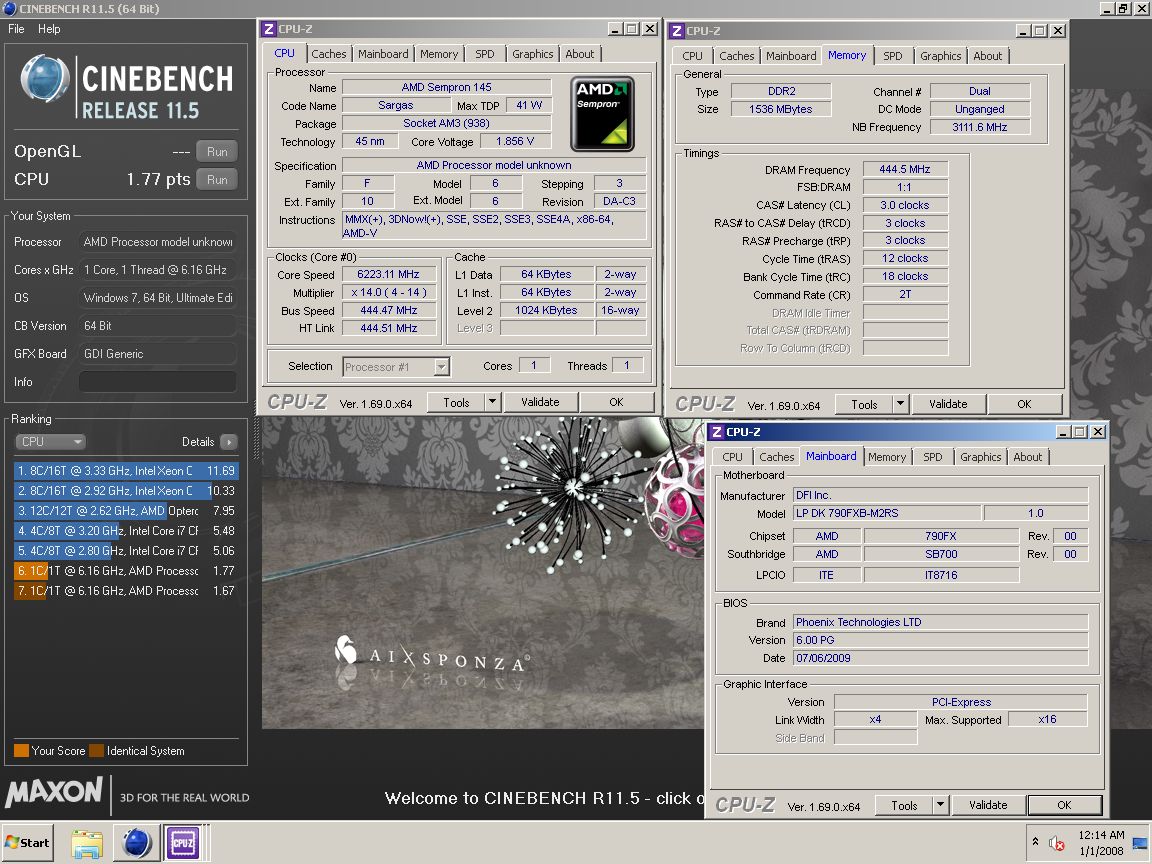Select ranking row 7 scoring 1.67
The height and width of the screenshot is (864, 1152).
click(126, 591)
